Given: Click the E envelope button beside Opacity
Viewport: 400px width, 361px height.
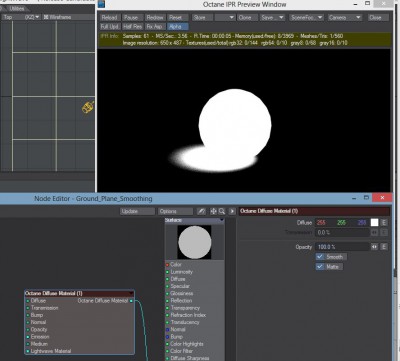Looking at the screenshot, I should [x=384, y=247].
